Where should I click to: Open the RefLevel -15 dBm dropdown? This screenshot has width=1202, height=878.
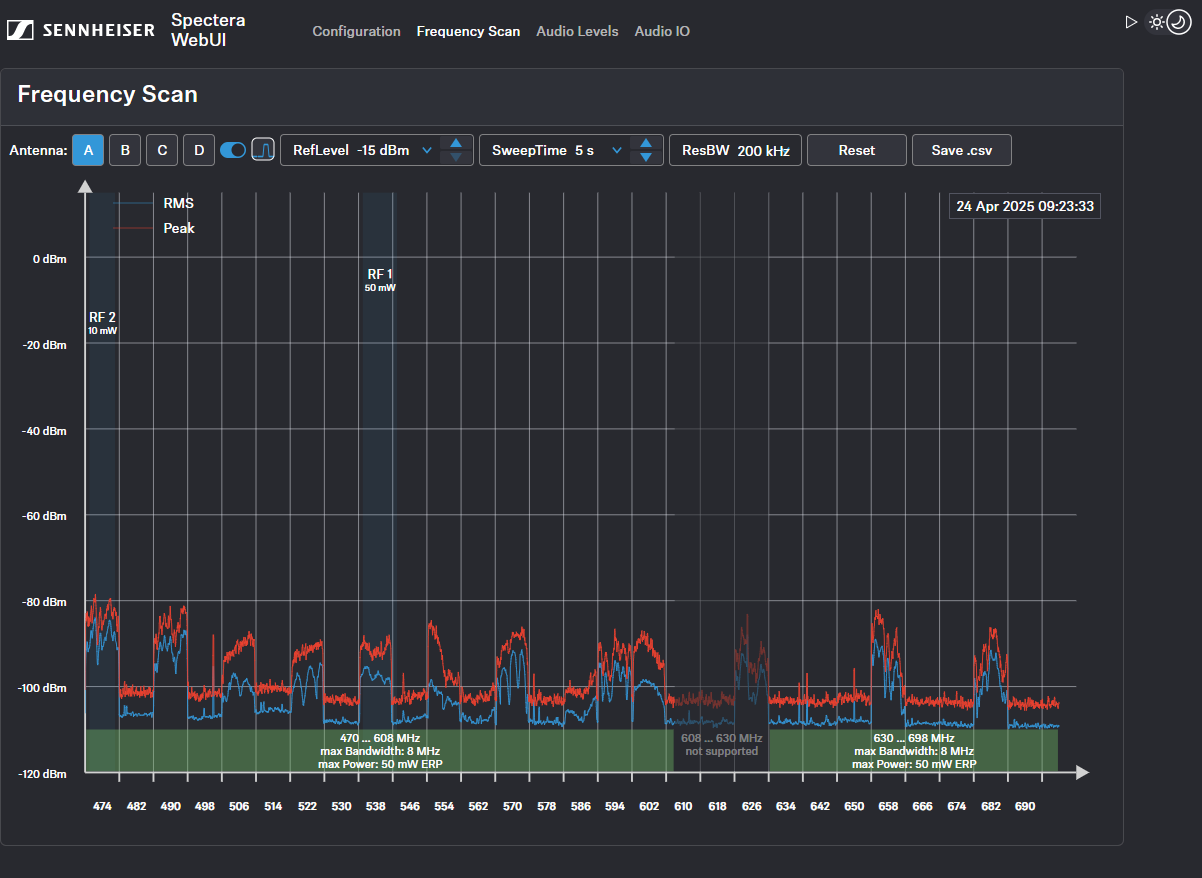(361, 150)
